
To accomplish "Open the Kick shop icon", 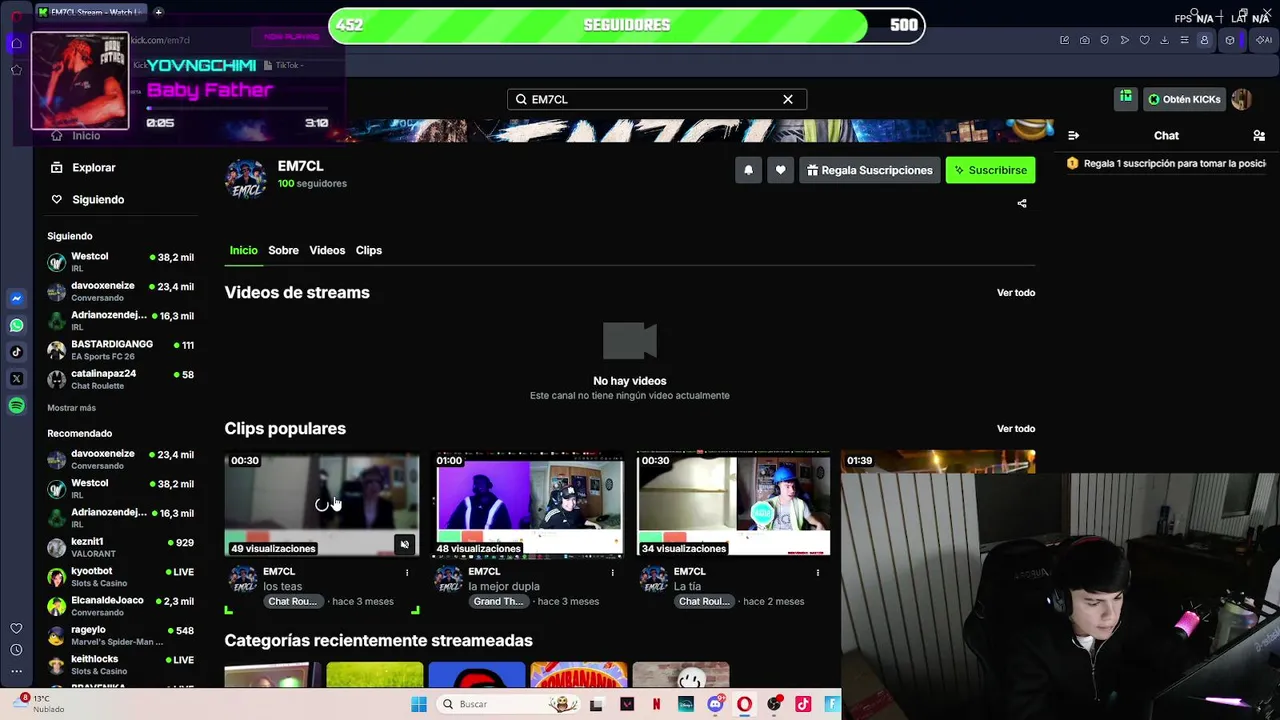I will coord(1126,98).
